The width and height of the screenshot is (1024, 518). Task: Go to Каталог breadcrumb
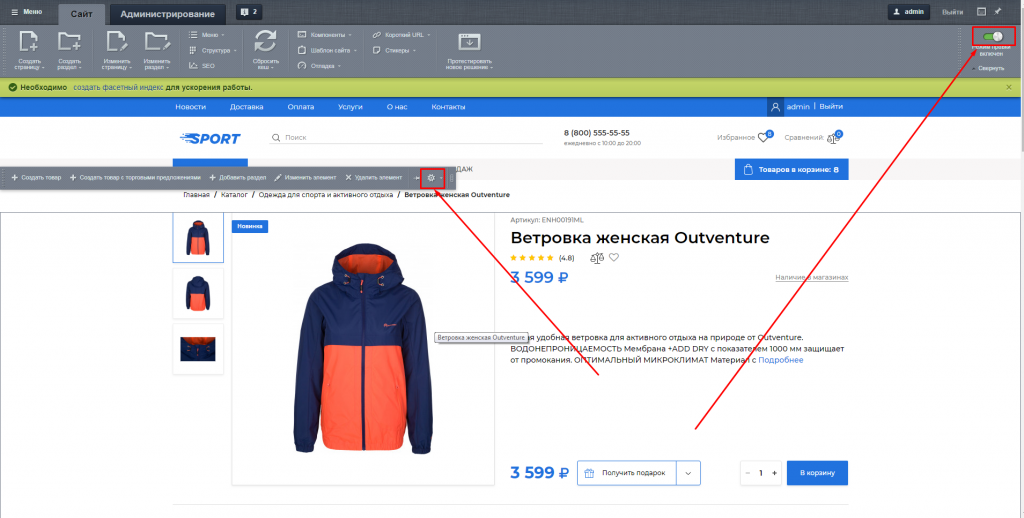[234, 195]
